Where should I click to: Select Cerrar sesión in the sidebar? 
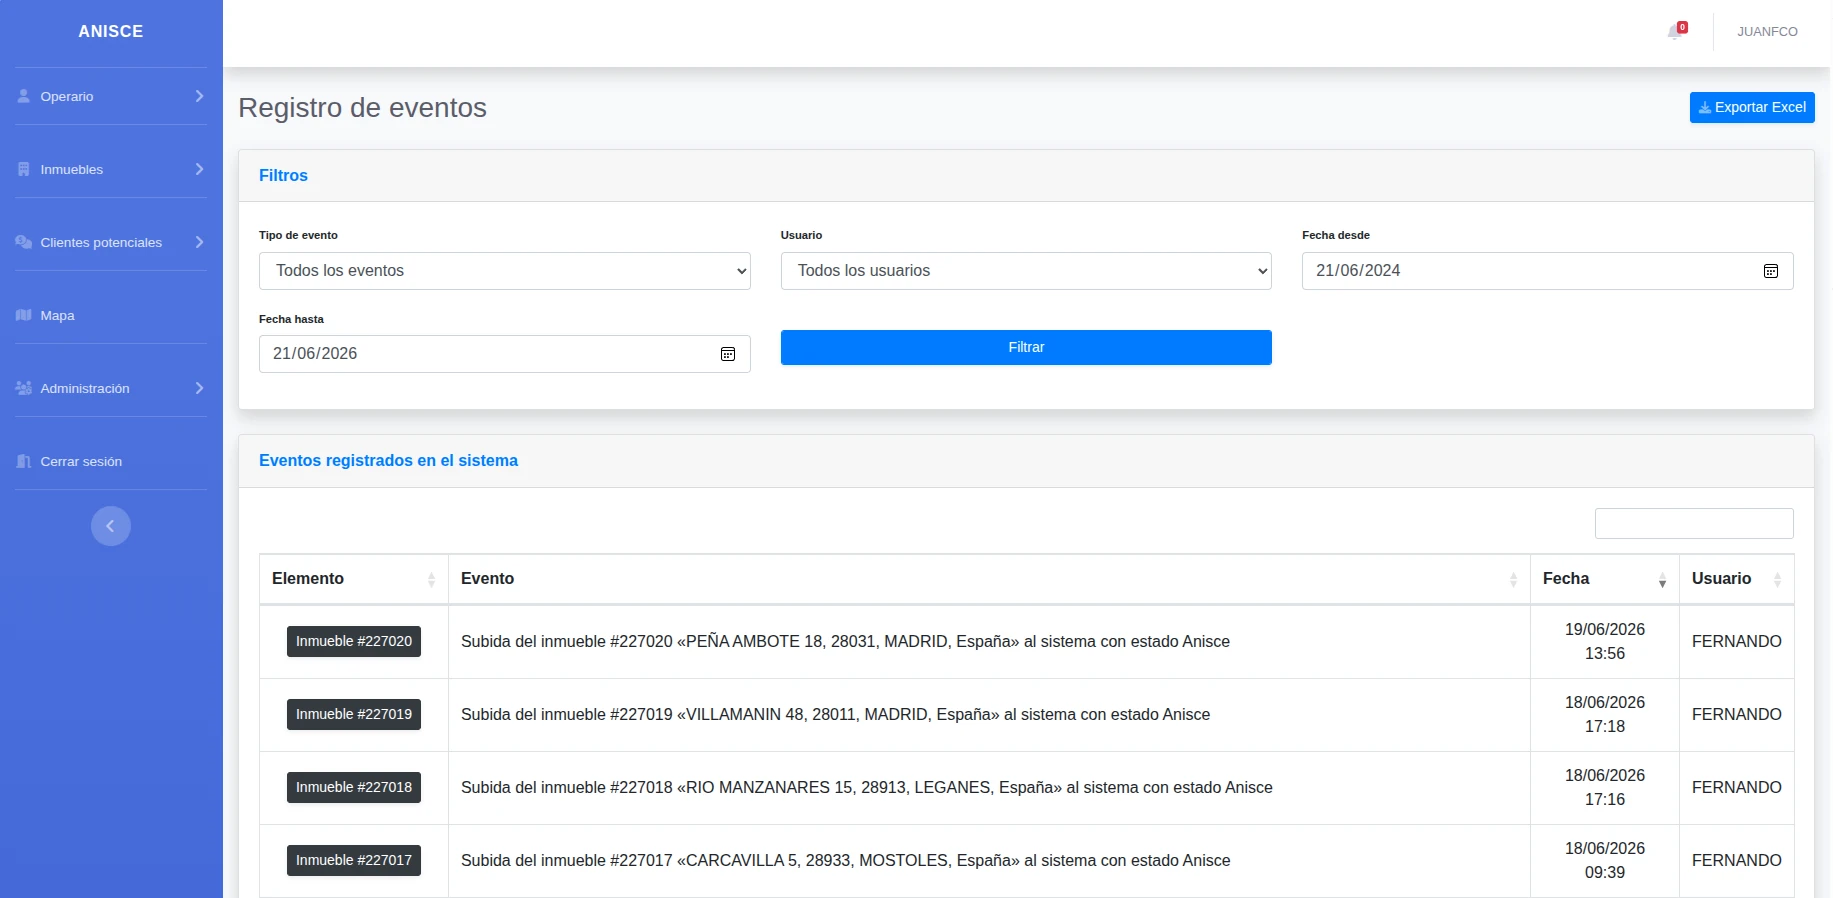pos(111,461)
